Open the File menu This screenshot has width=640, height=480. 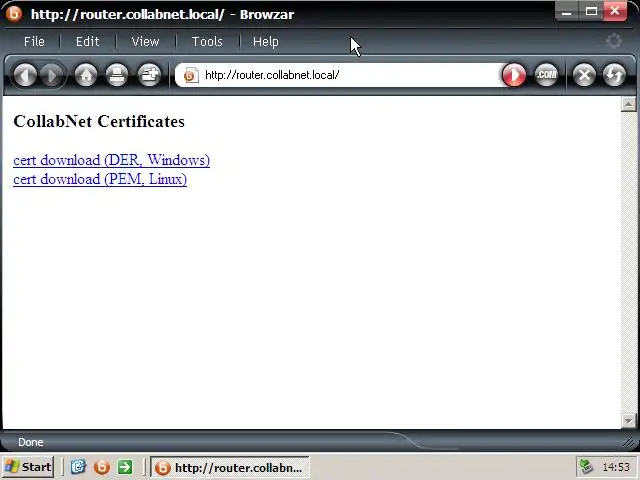pyautogui.click(x=34, y=41)
